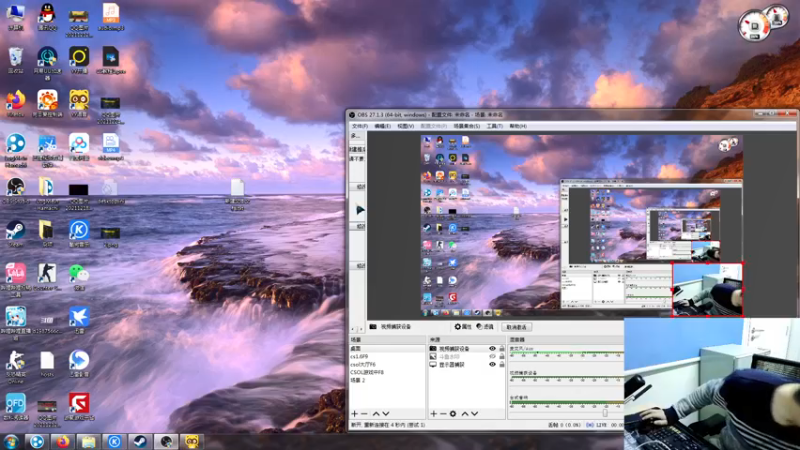Click the display capture monitor icon

coord(433,365)
